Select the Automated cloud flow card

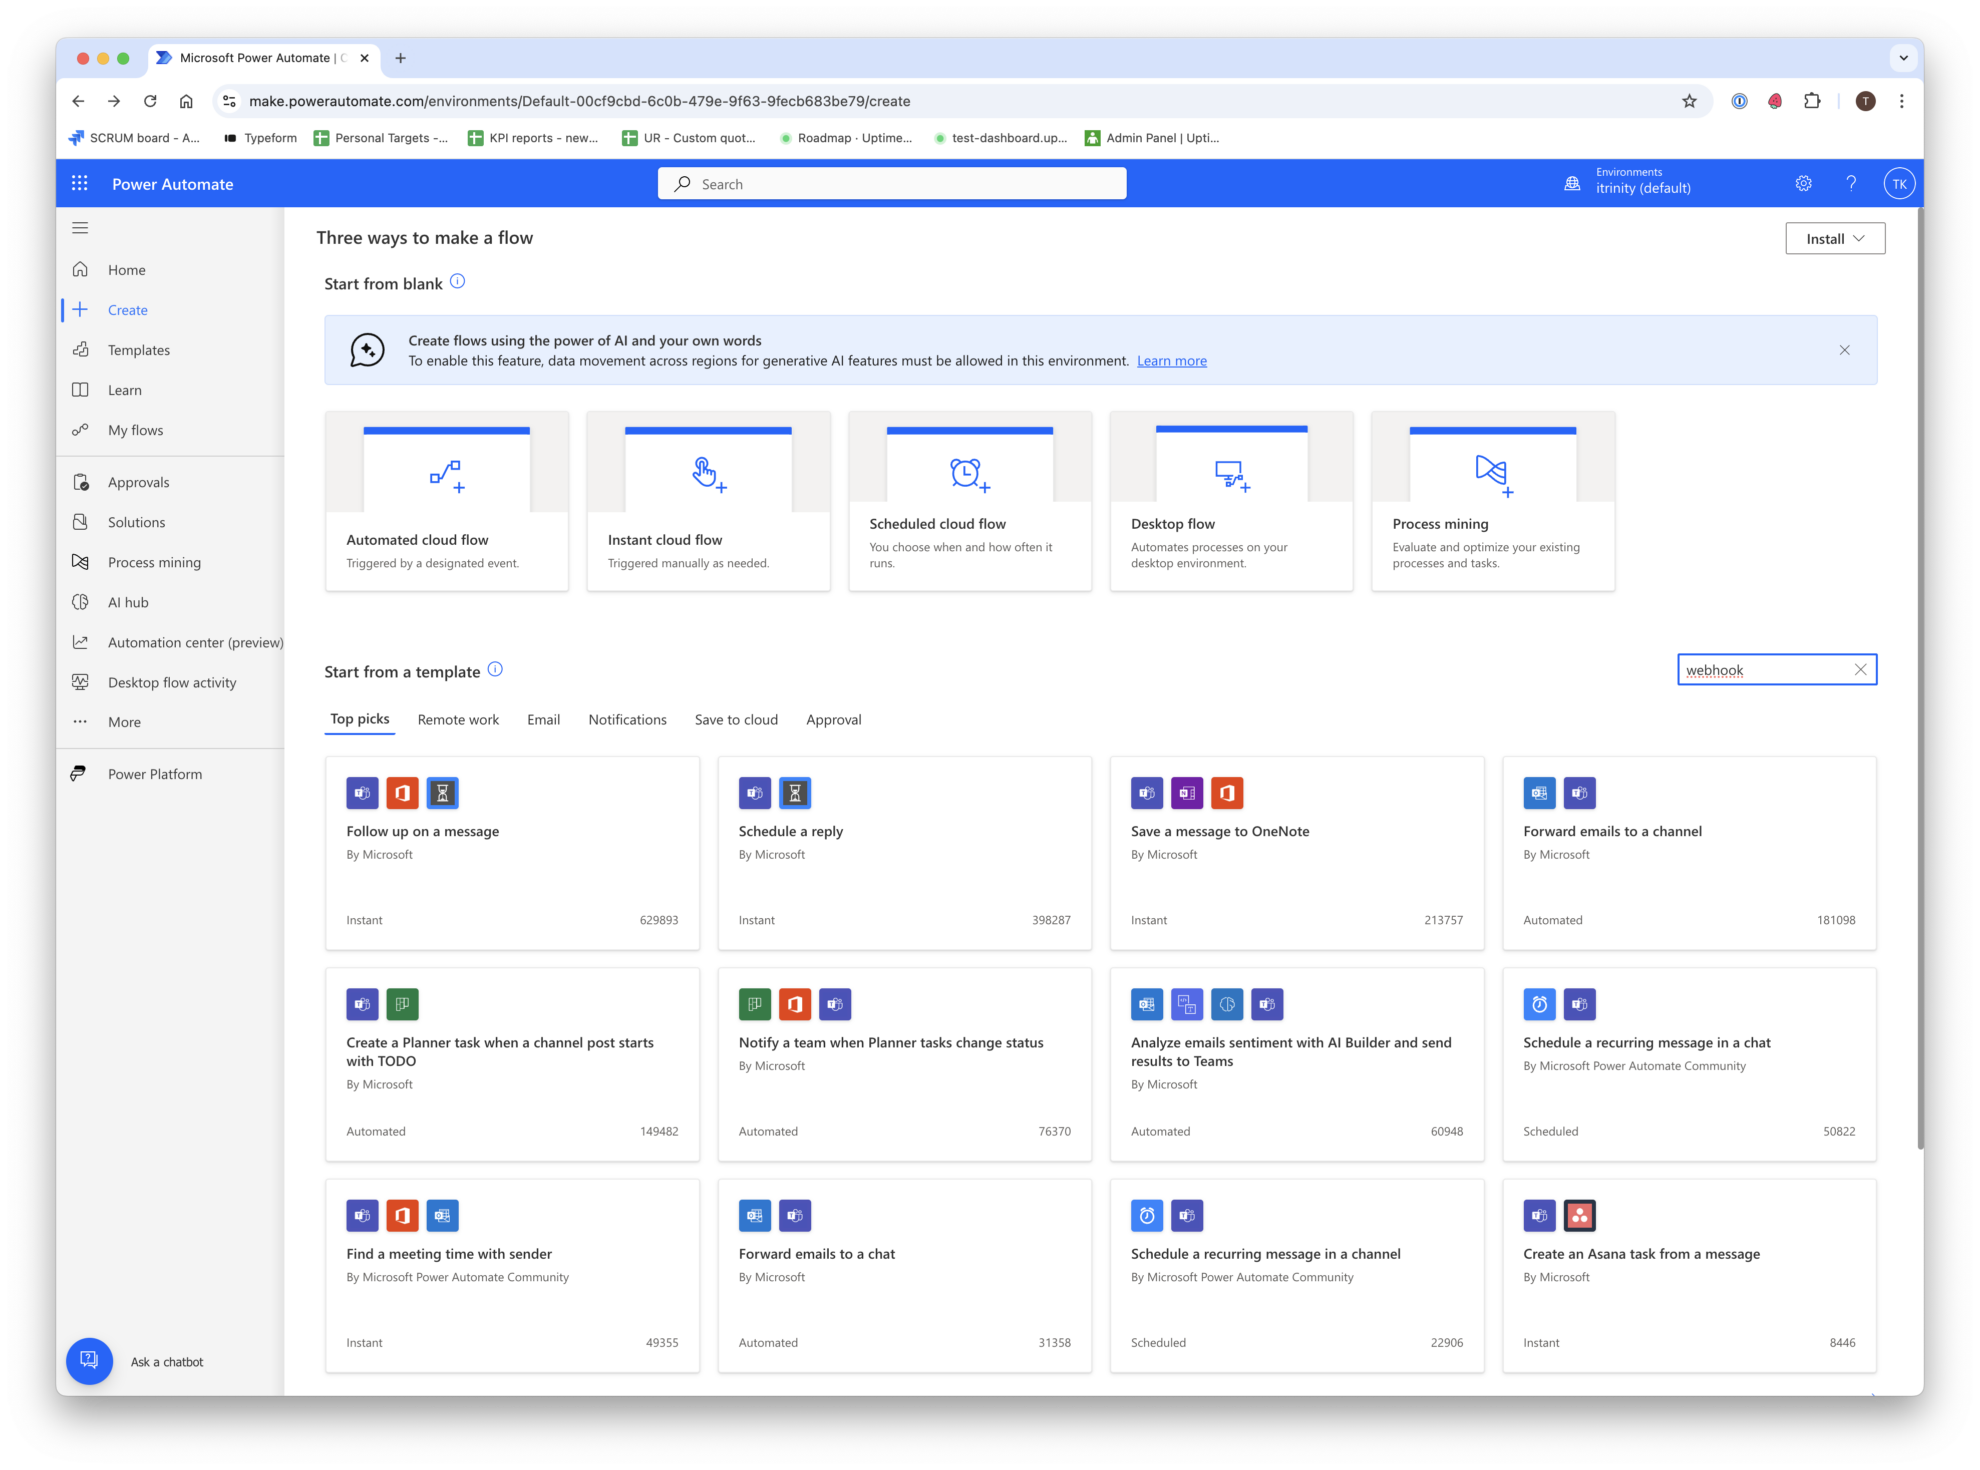446,500
